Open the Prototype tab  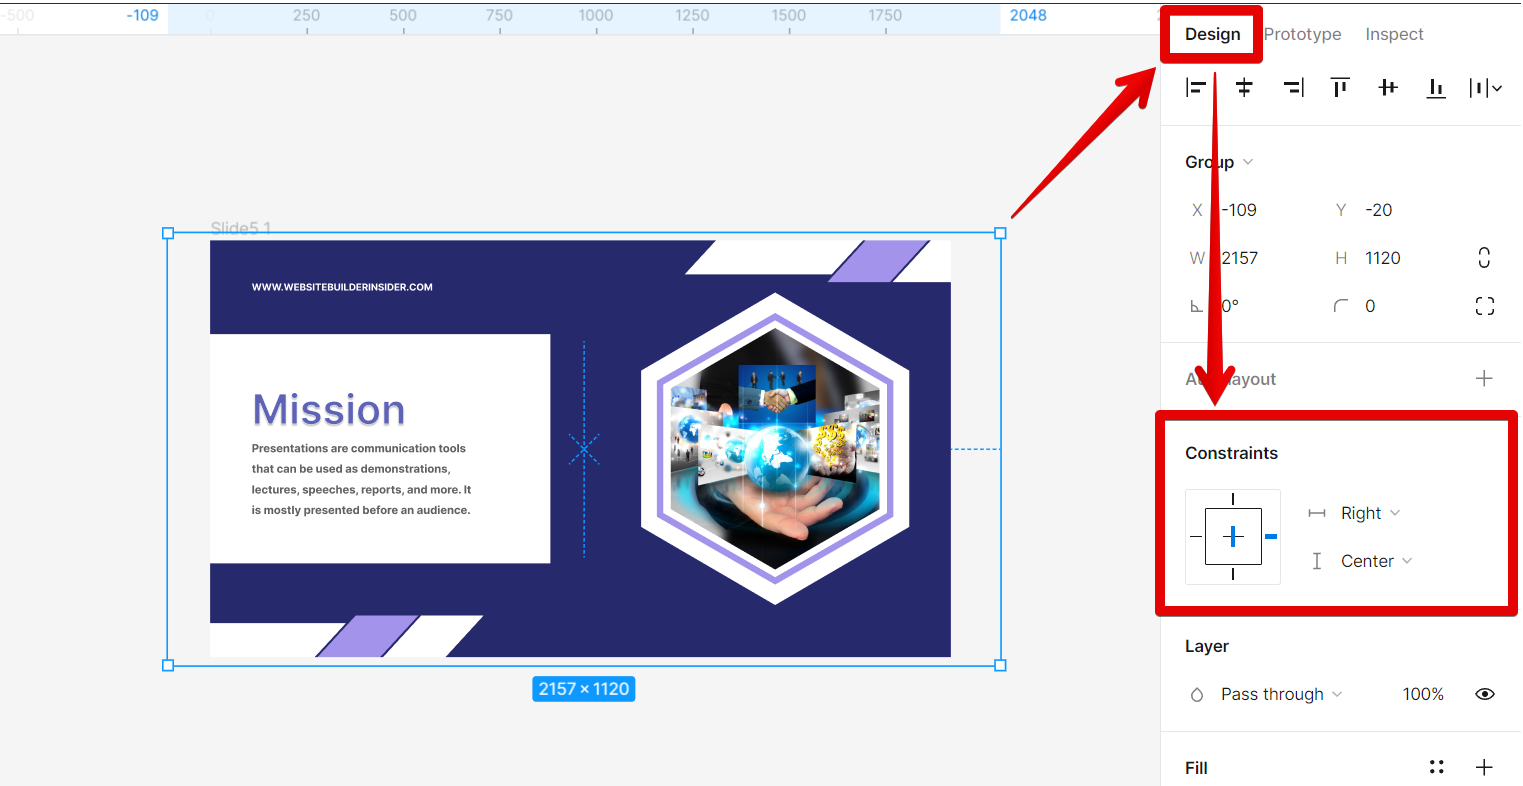pyautogui.click(x=1302, y=34)
